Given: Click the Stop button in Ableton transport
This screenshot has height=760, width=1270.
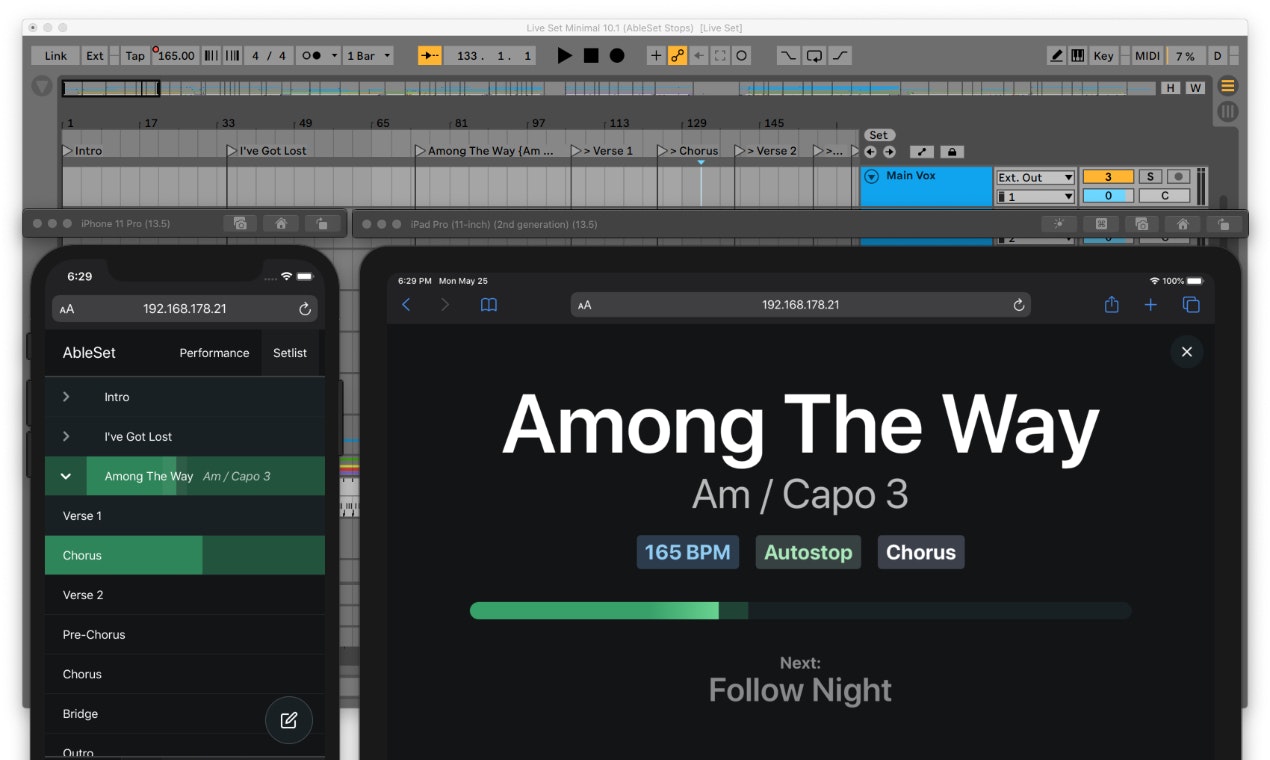Looking at the screenshot, I should [x=591, y=56].
